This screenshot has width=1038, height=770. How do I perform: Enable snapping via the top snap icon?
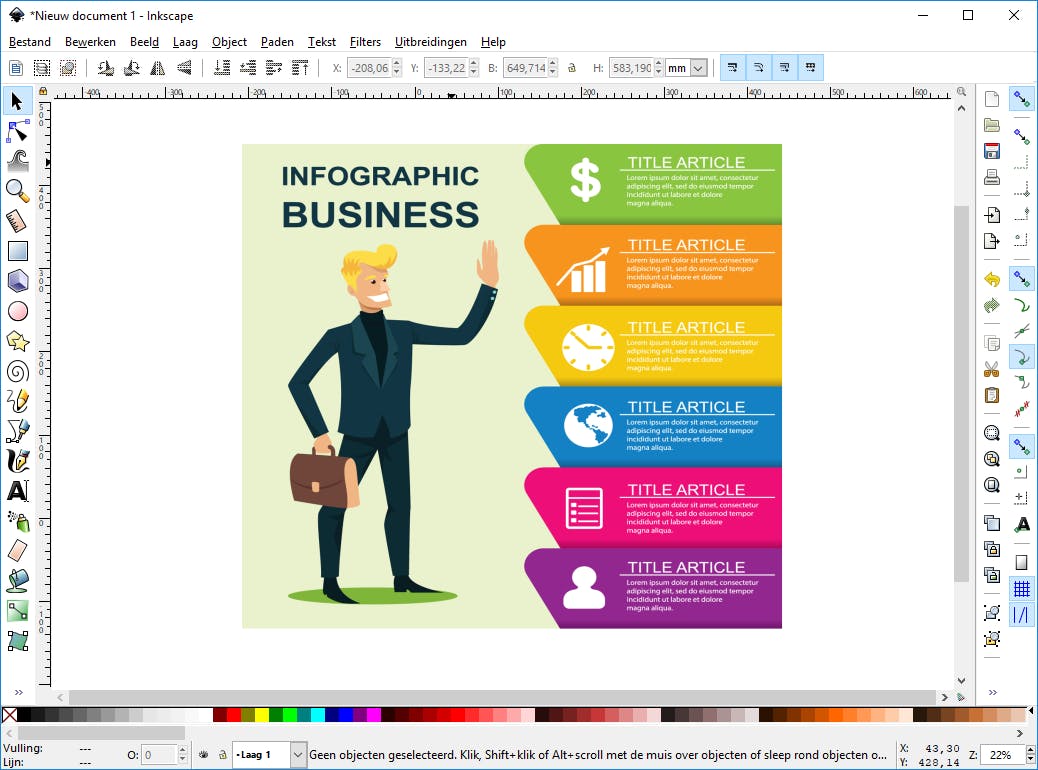(x=1022, y=98)
